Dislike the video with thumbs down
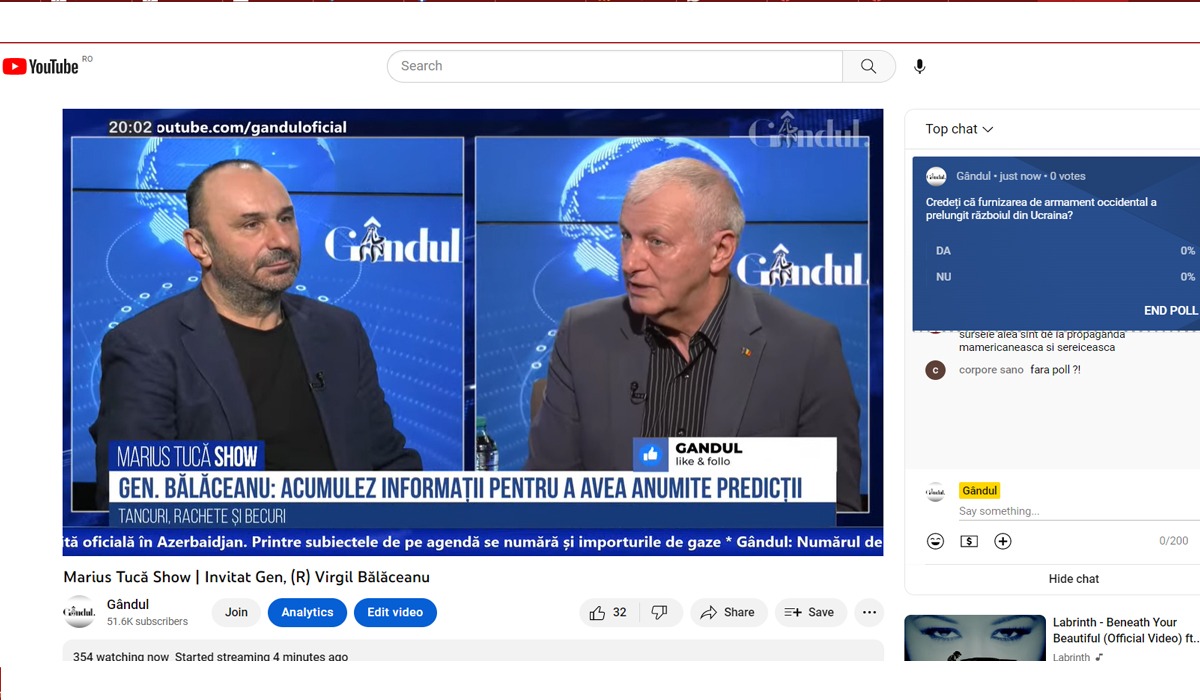Viewport: 1200px width, 700px height. [660, 612]
